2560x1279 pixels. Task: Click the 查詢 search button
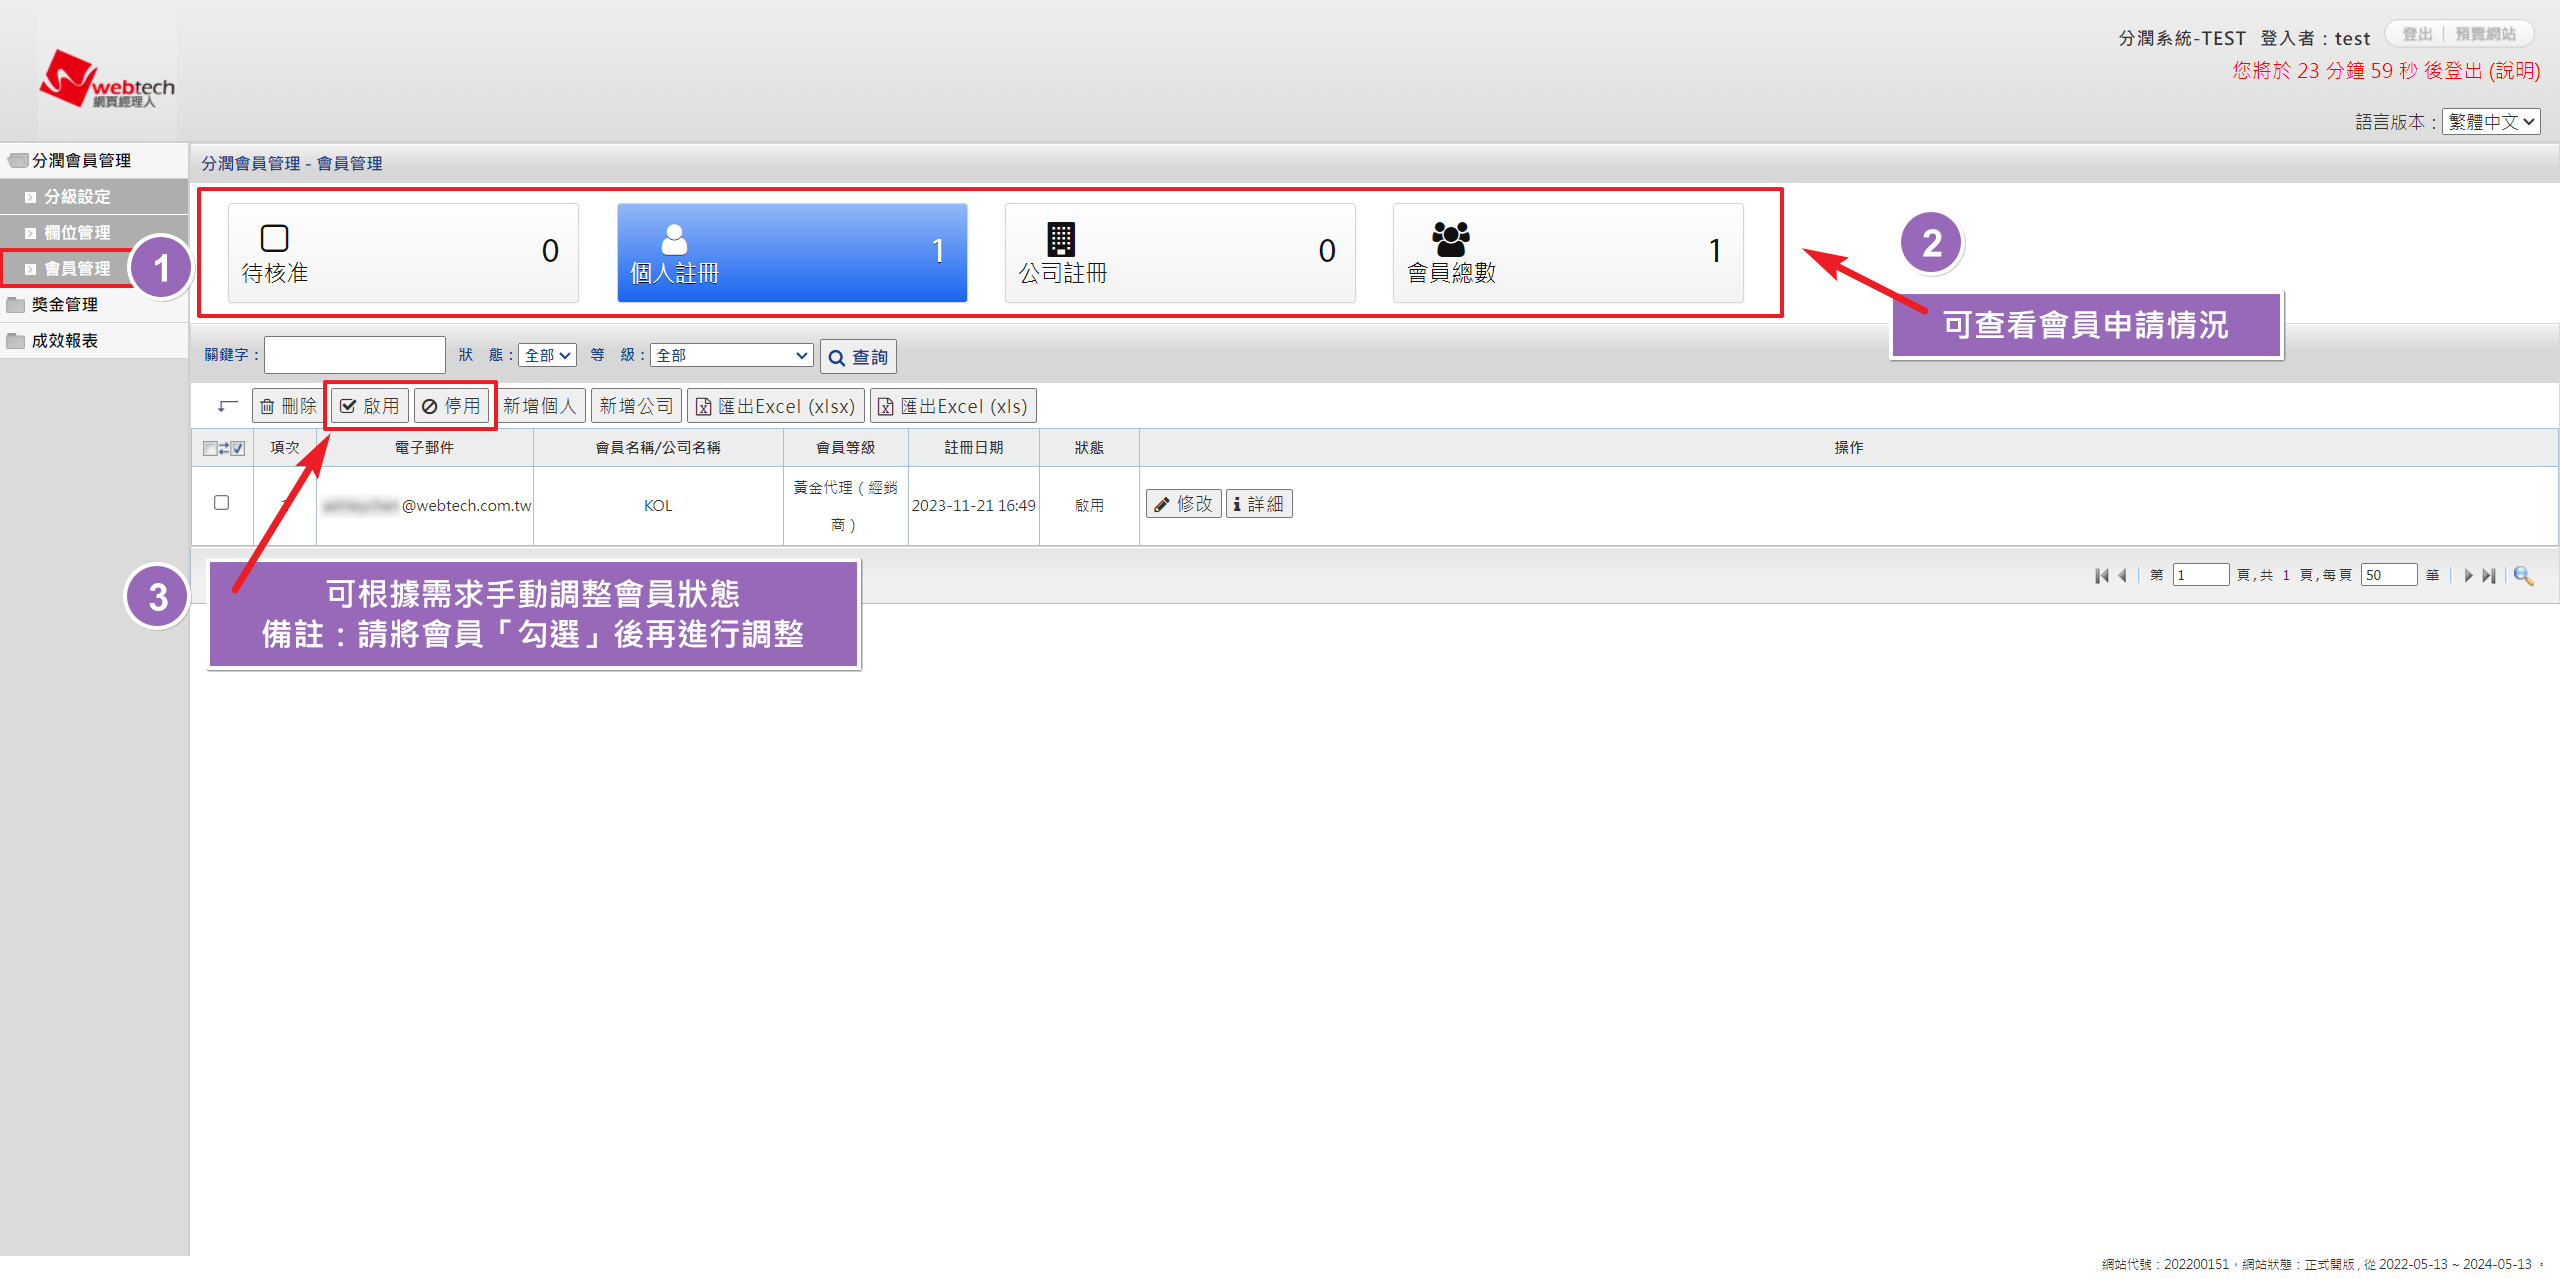(858, 357)
